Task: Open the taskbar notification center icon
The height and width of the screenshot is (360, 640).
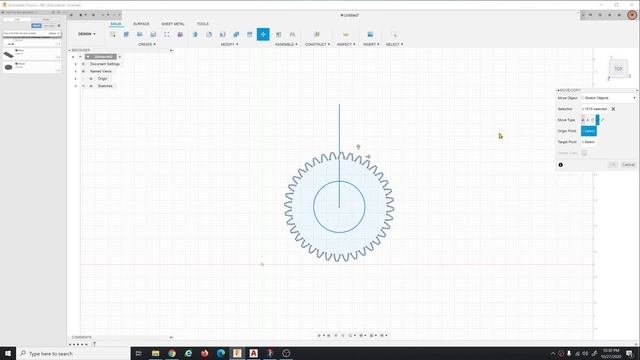Action: pyautogui.click(x=630, y=353)
